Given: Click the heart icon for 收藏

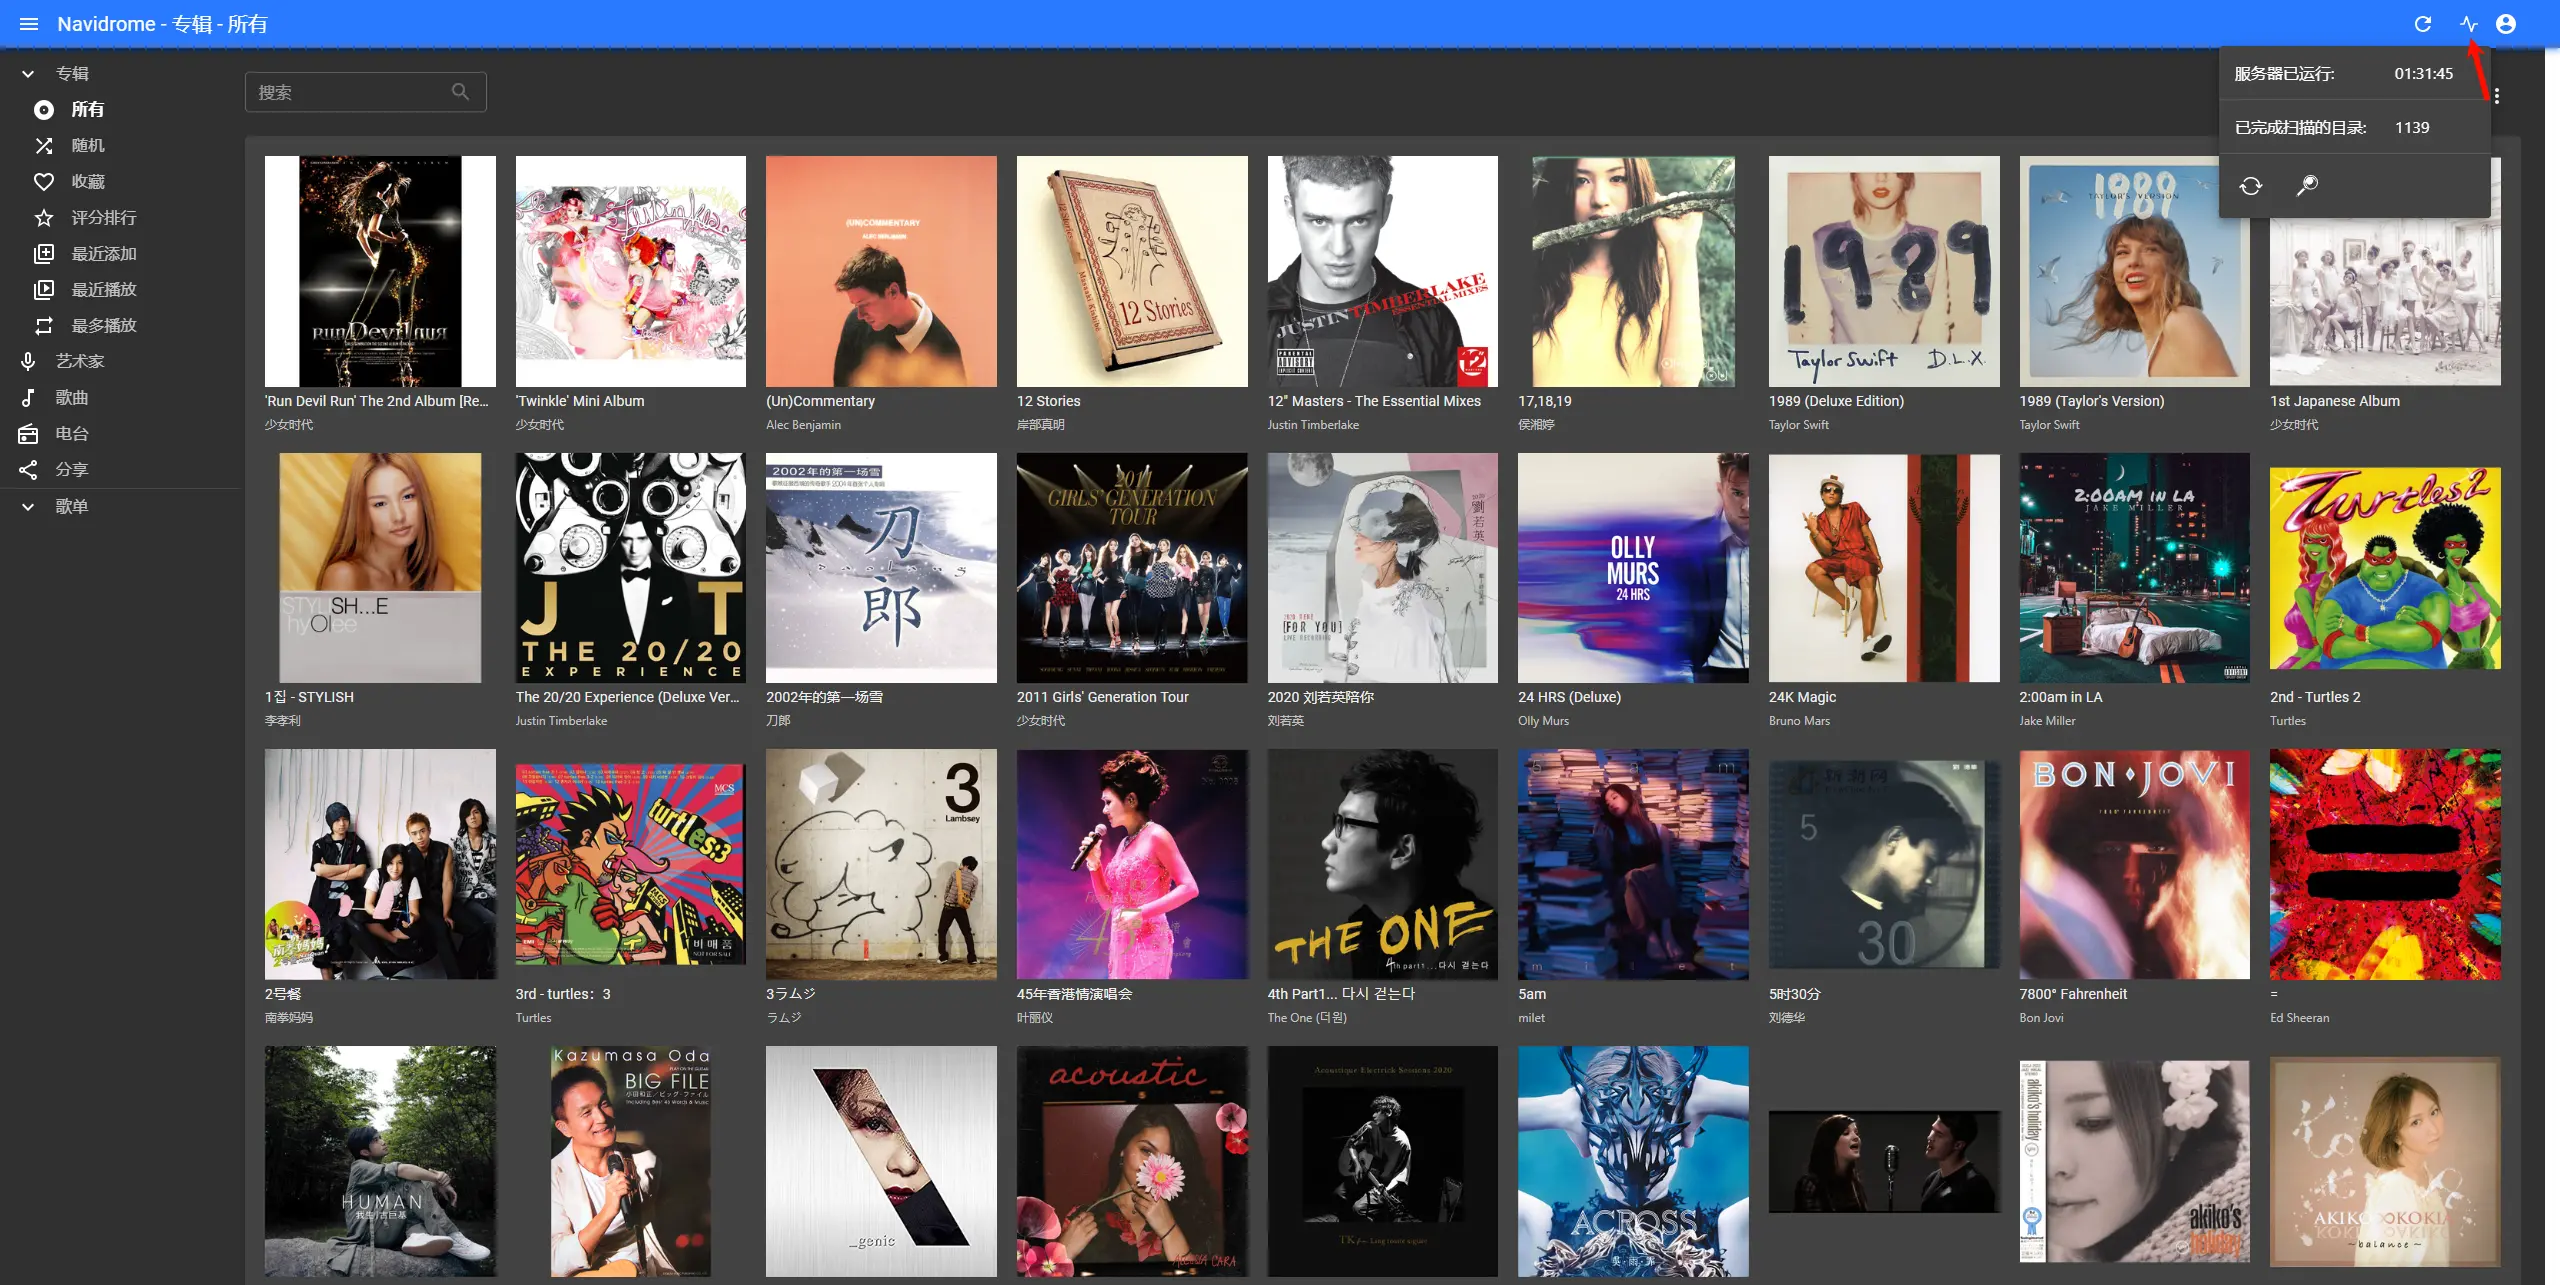Looking at the screenshot, I should [44, 182].
